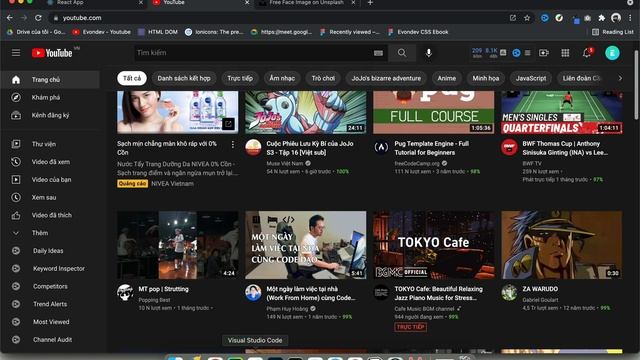640x360 pixels.
Task: Open Most Viewed in sidebar
Action: [50, 322]
